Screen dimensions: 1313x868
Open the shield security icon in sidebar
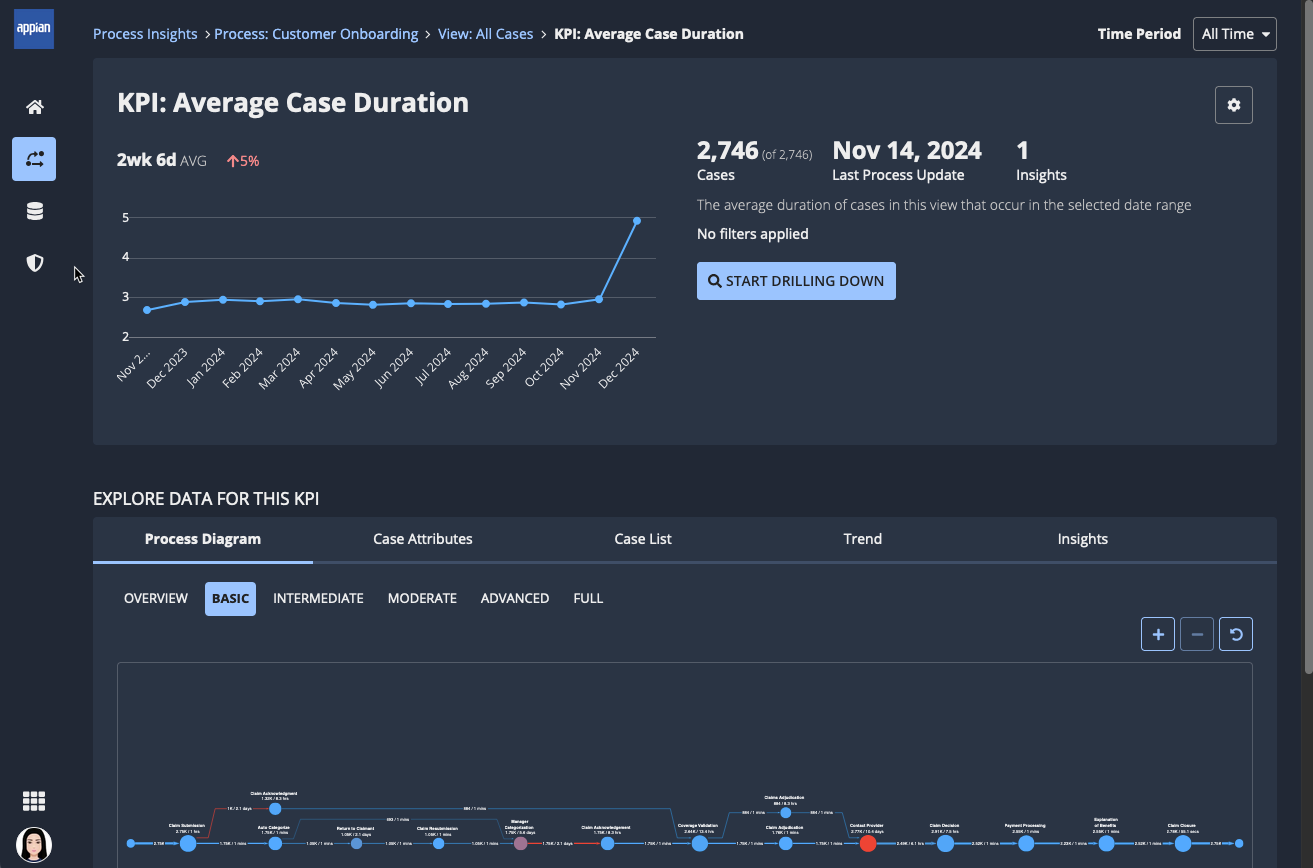click(x=34, y=263)
